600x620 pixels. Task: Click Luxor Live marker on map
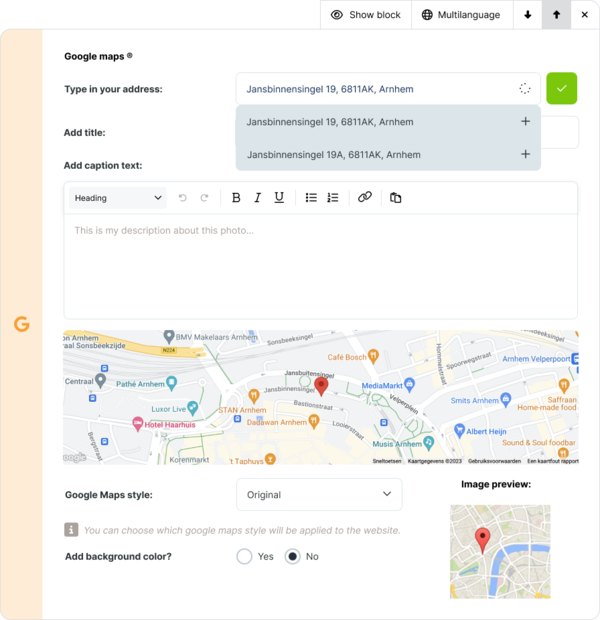193,408
